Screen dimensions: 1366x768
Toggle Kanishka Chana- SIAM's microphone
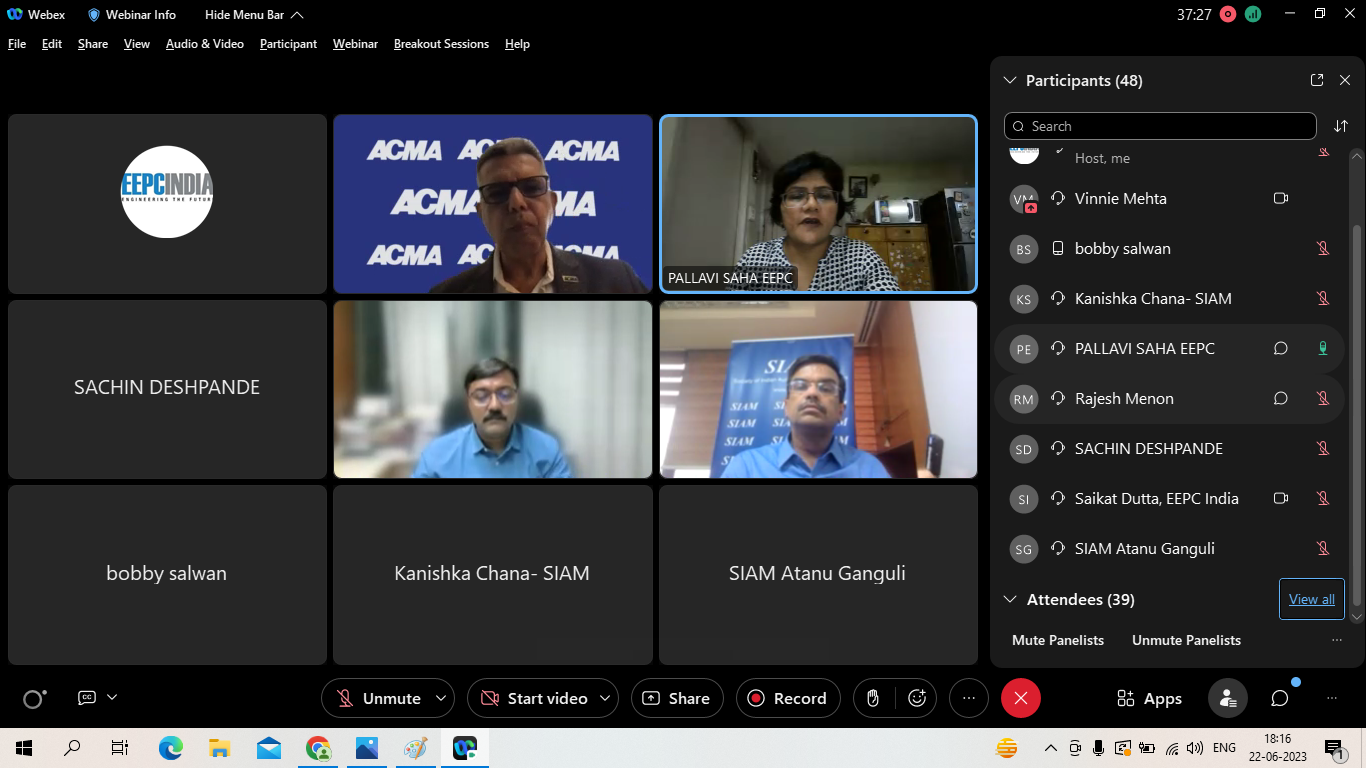click(x=1323, y=298)
